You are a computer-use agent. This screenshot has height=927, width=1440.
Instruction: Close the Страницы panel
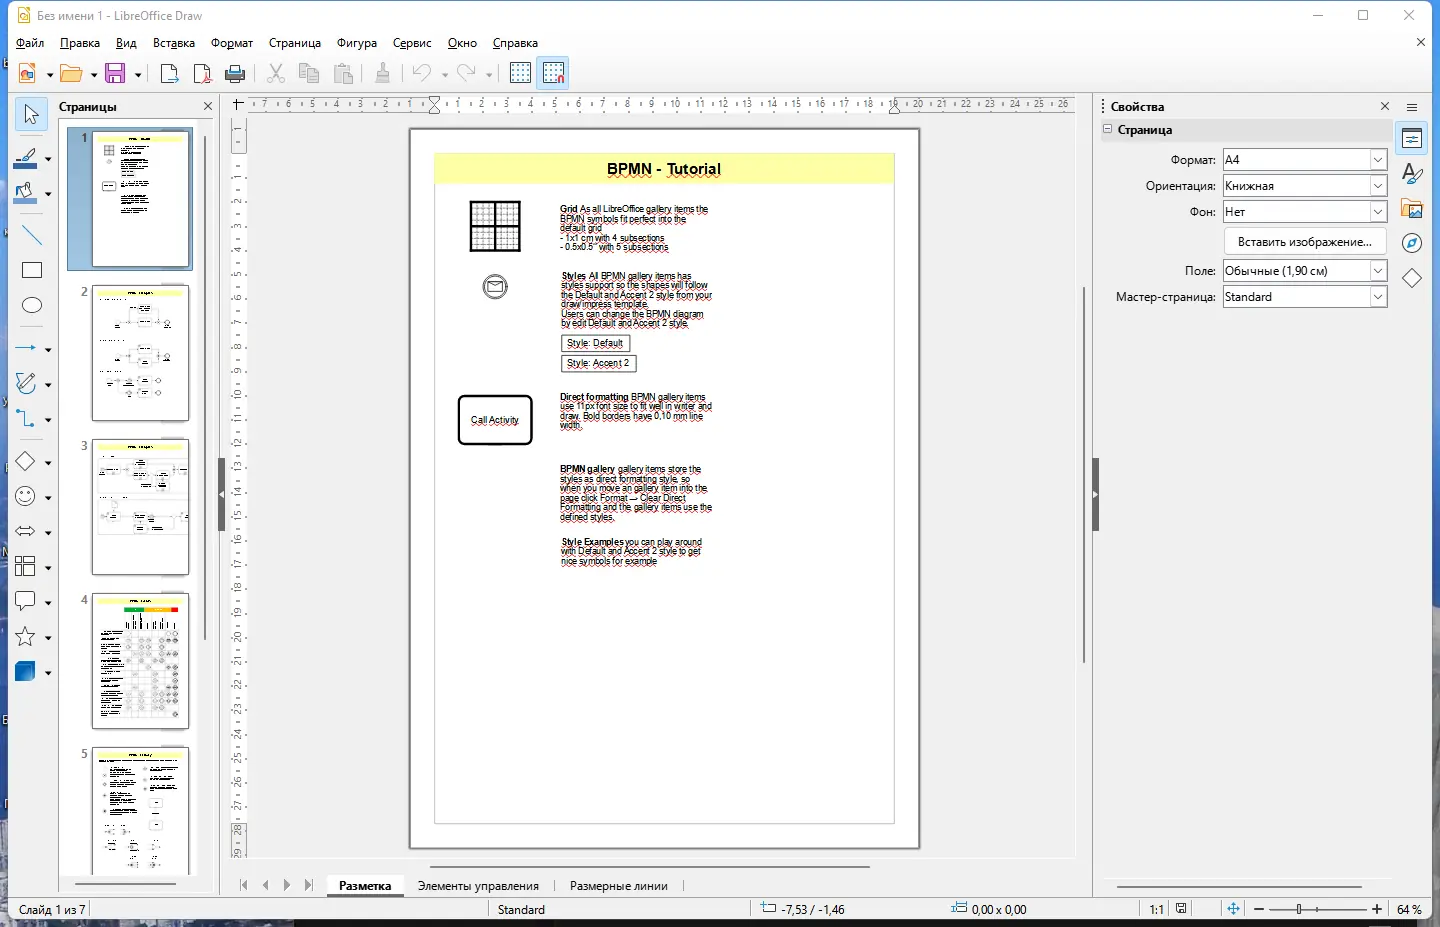click(x=208, y=106)
